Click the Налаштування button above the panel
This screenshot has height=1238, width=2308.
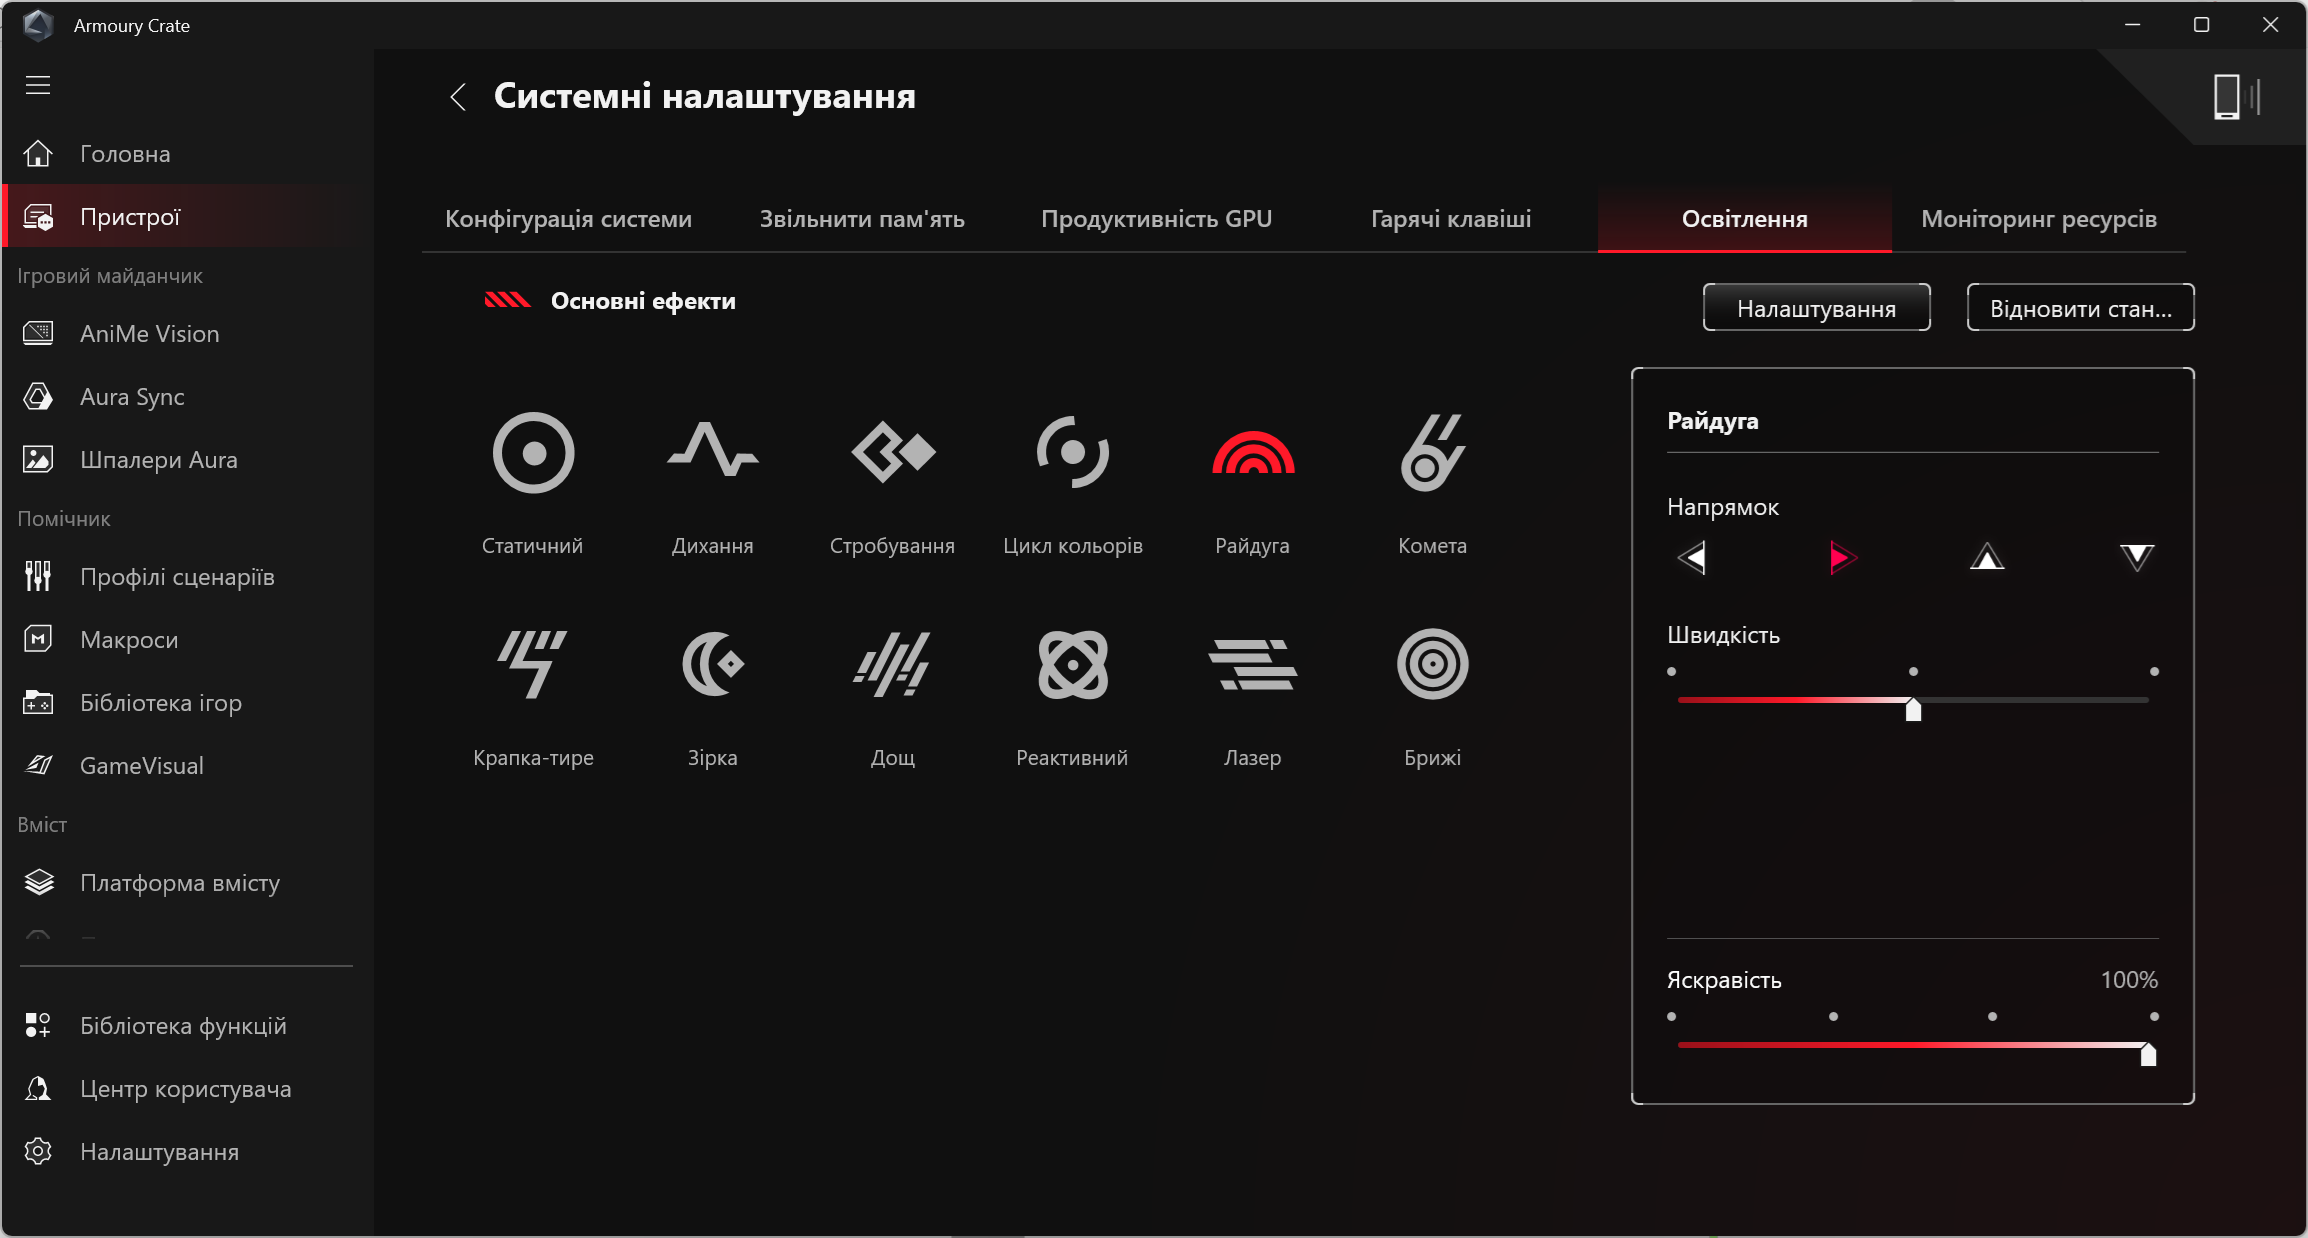click(x=1816, y=308)
